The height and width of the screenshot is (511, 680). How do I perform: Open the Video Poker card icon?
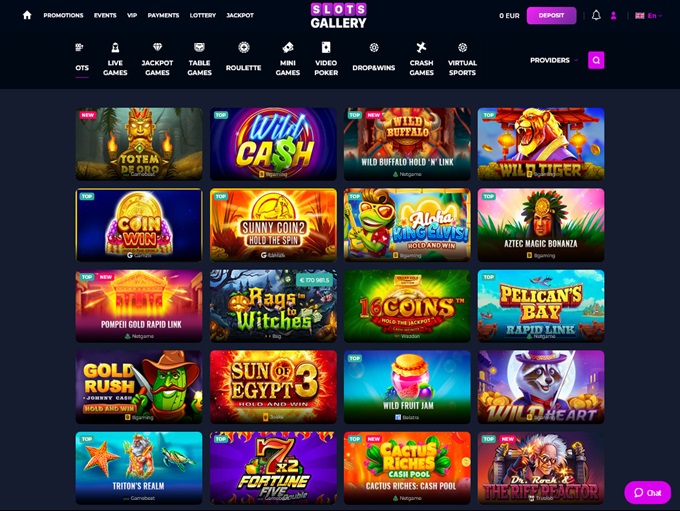(326, 47)
